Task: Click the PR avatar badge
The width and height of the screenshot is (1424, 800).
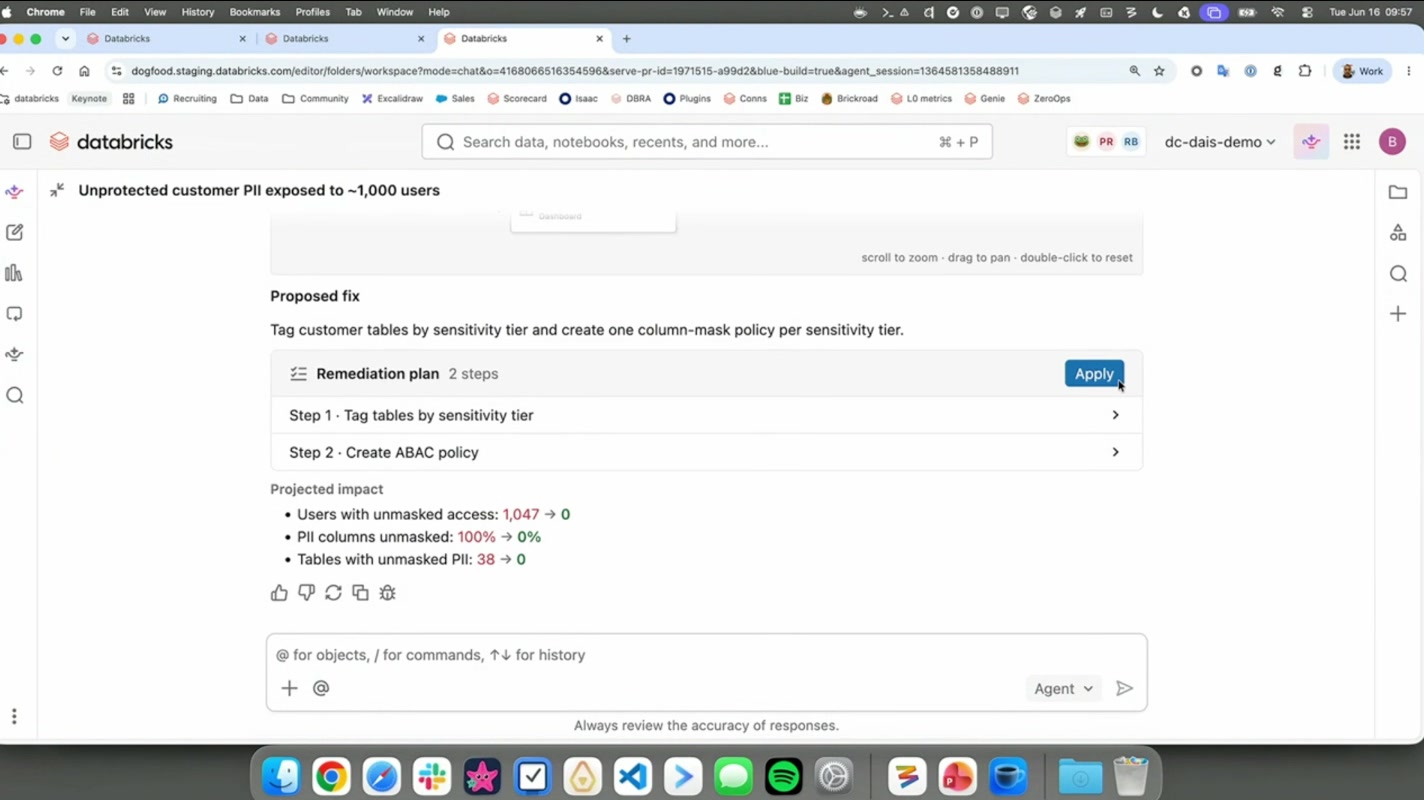Action: [x=1106, y=142]
